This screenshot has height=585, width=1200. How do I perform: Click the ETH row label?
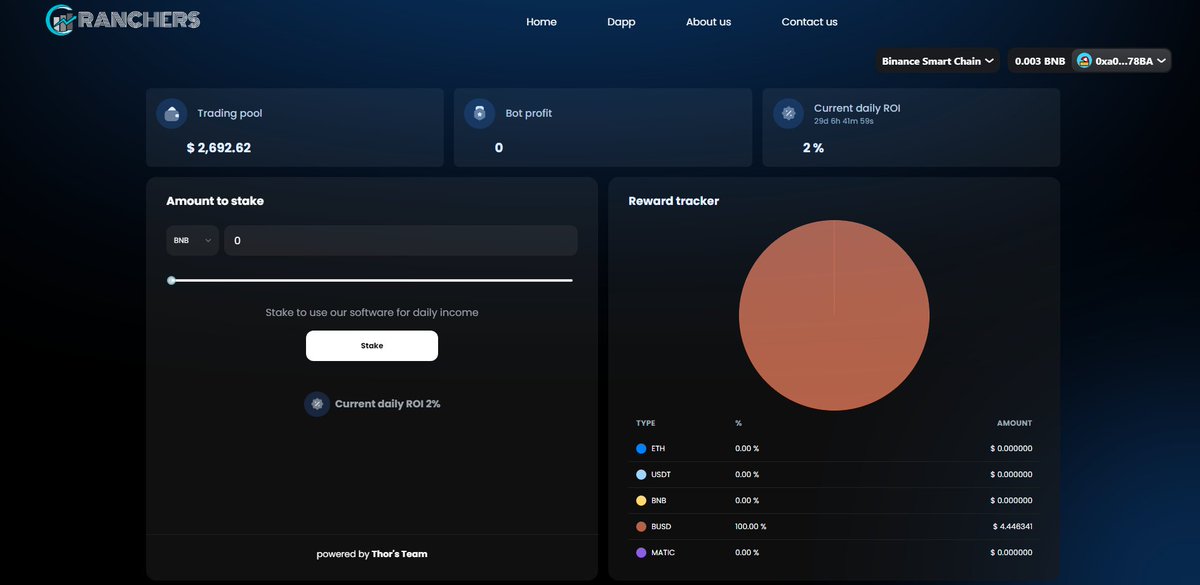tap(658, 448)
